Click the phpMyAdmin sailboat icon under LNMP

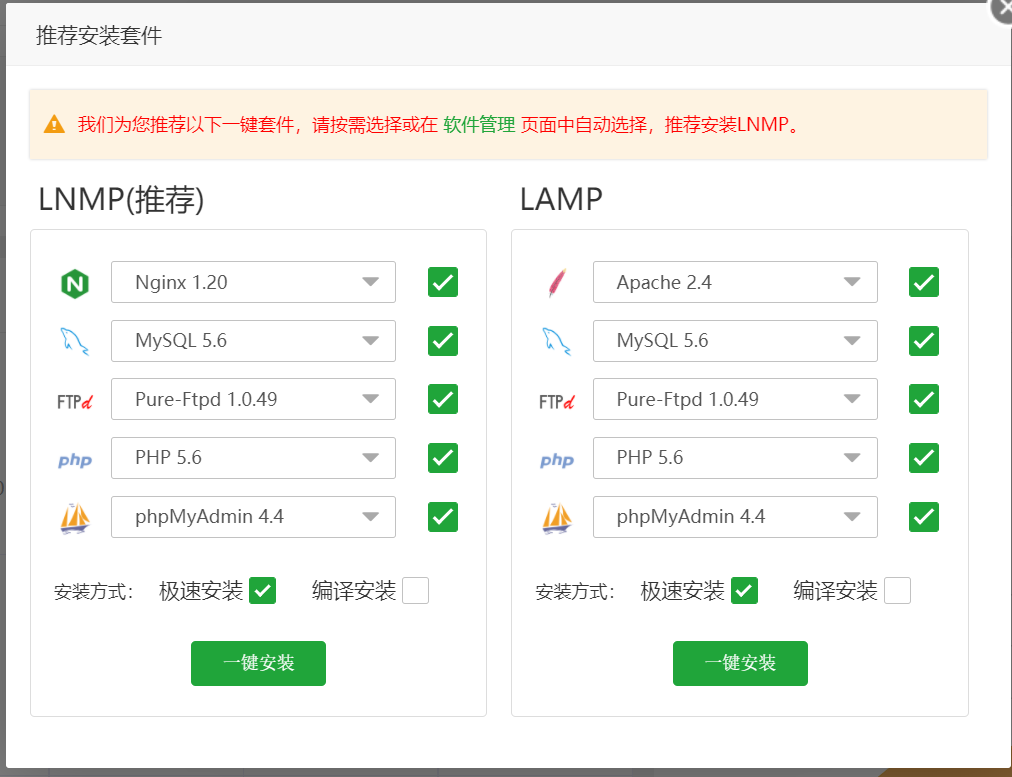click(x=75, y=517)
